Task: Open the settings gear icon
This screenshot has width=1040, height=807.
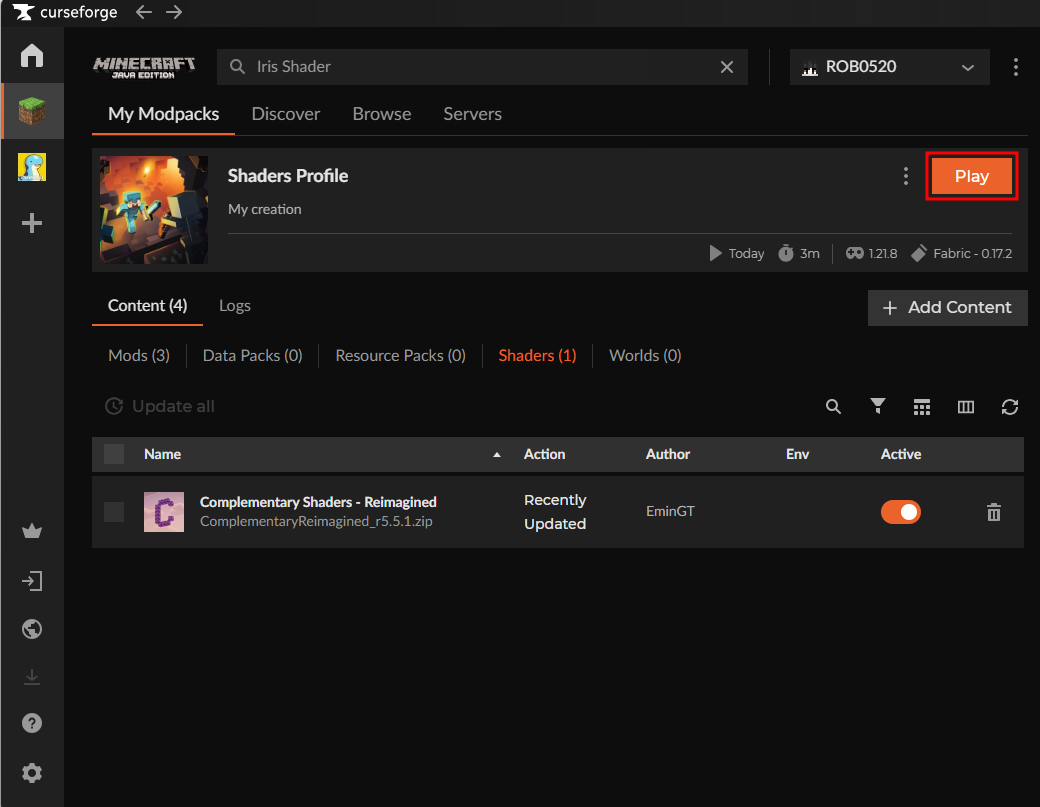Action: tap(32, 773)
